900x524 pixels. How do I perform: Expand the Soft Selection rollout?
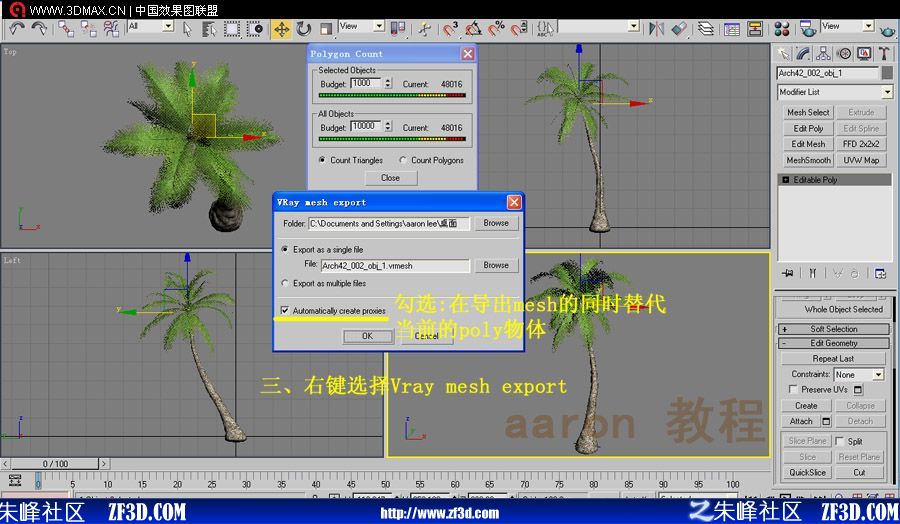833,329
